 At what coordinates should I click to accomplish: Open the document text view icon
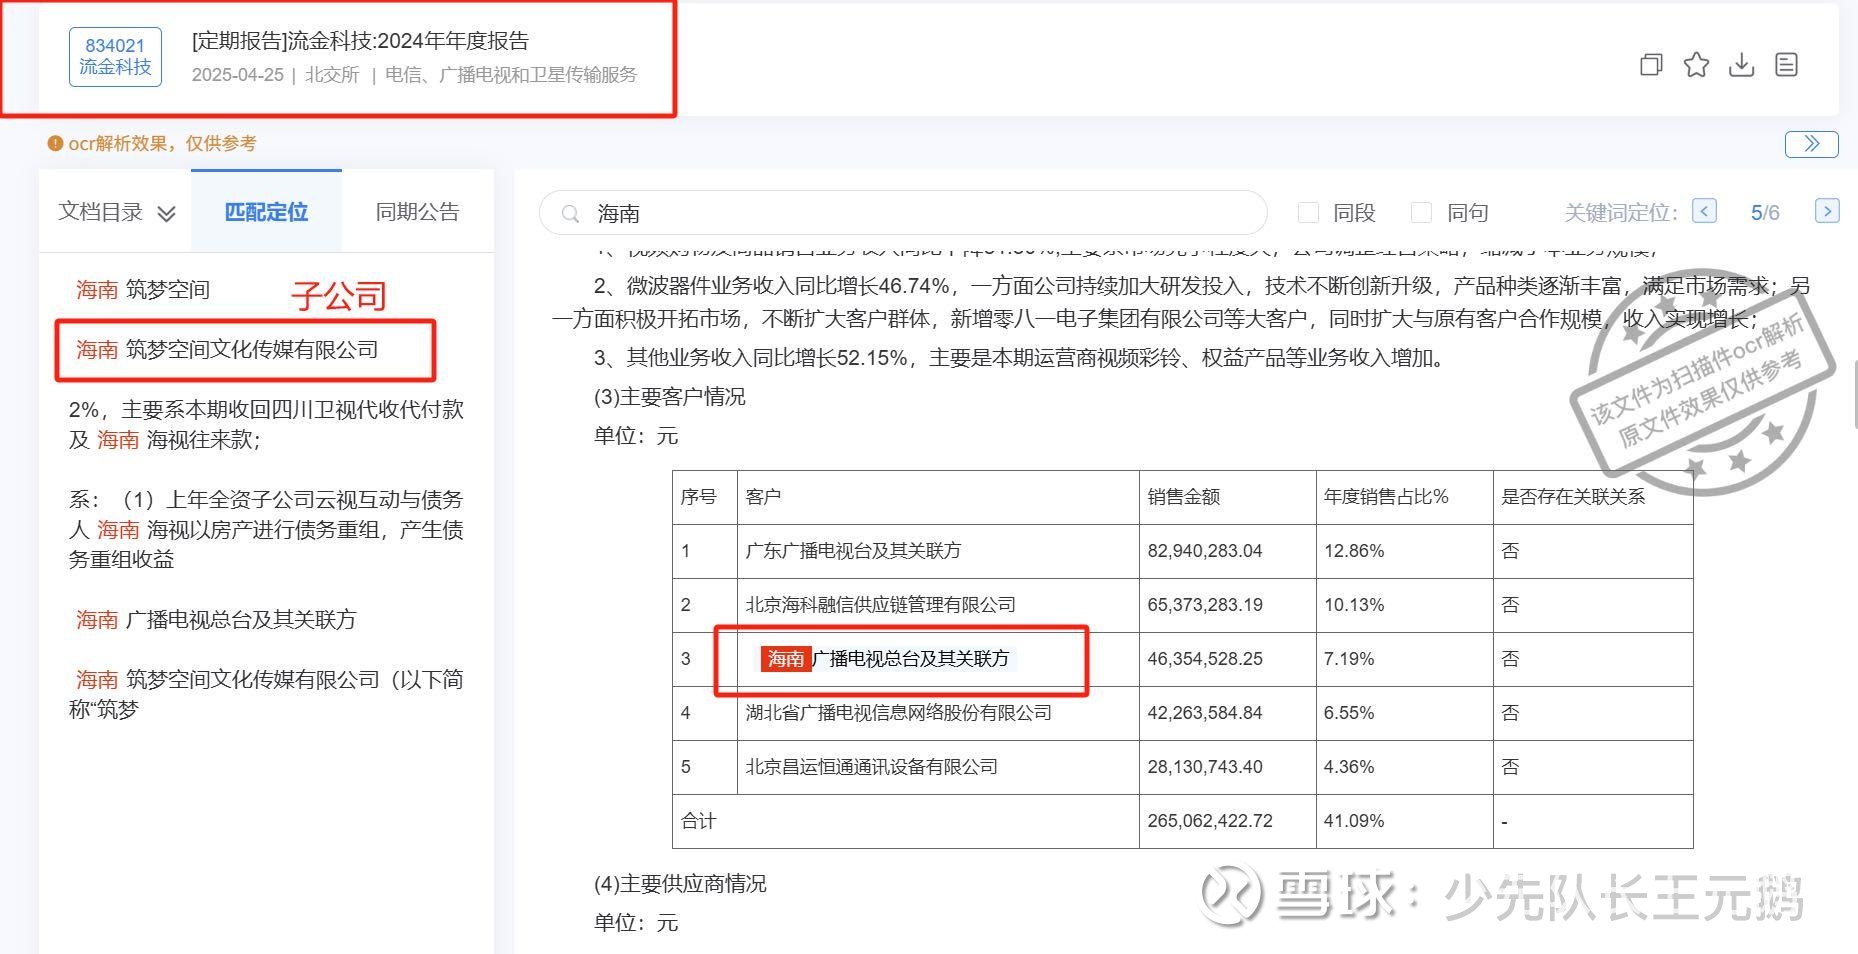[x=1786, y=65]
